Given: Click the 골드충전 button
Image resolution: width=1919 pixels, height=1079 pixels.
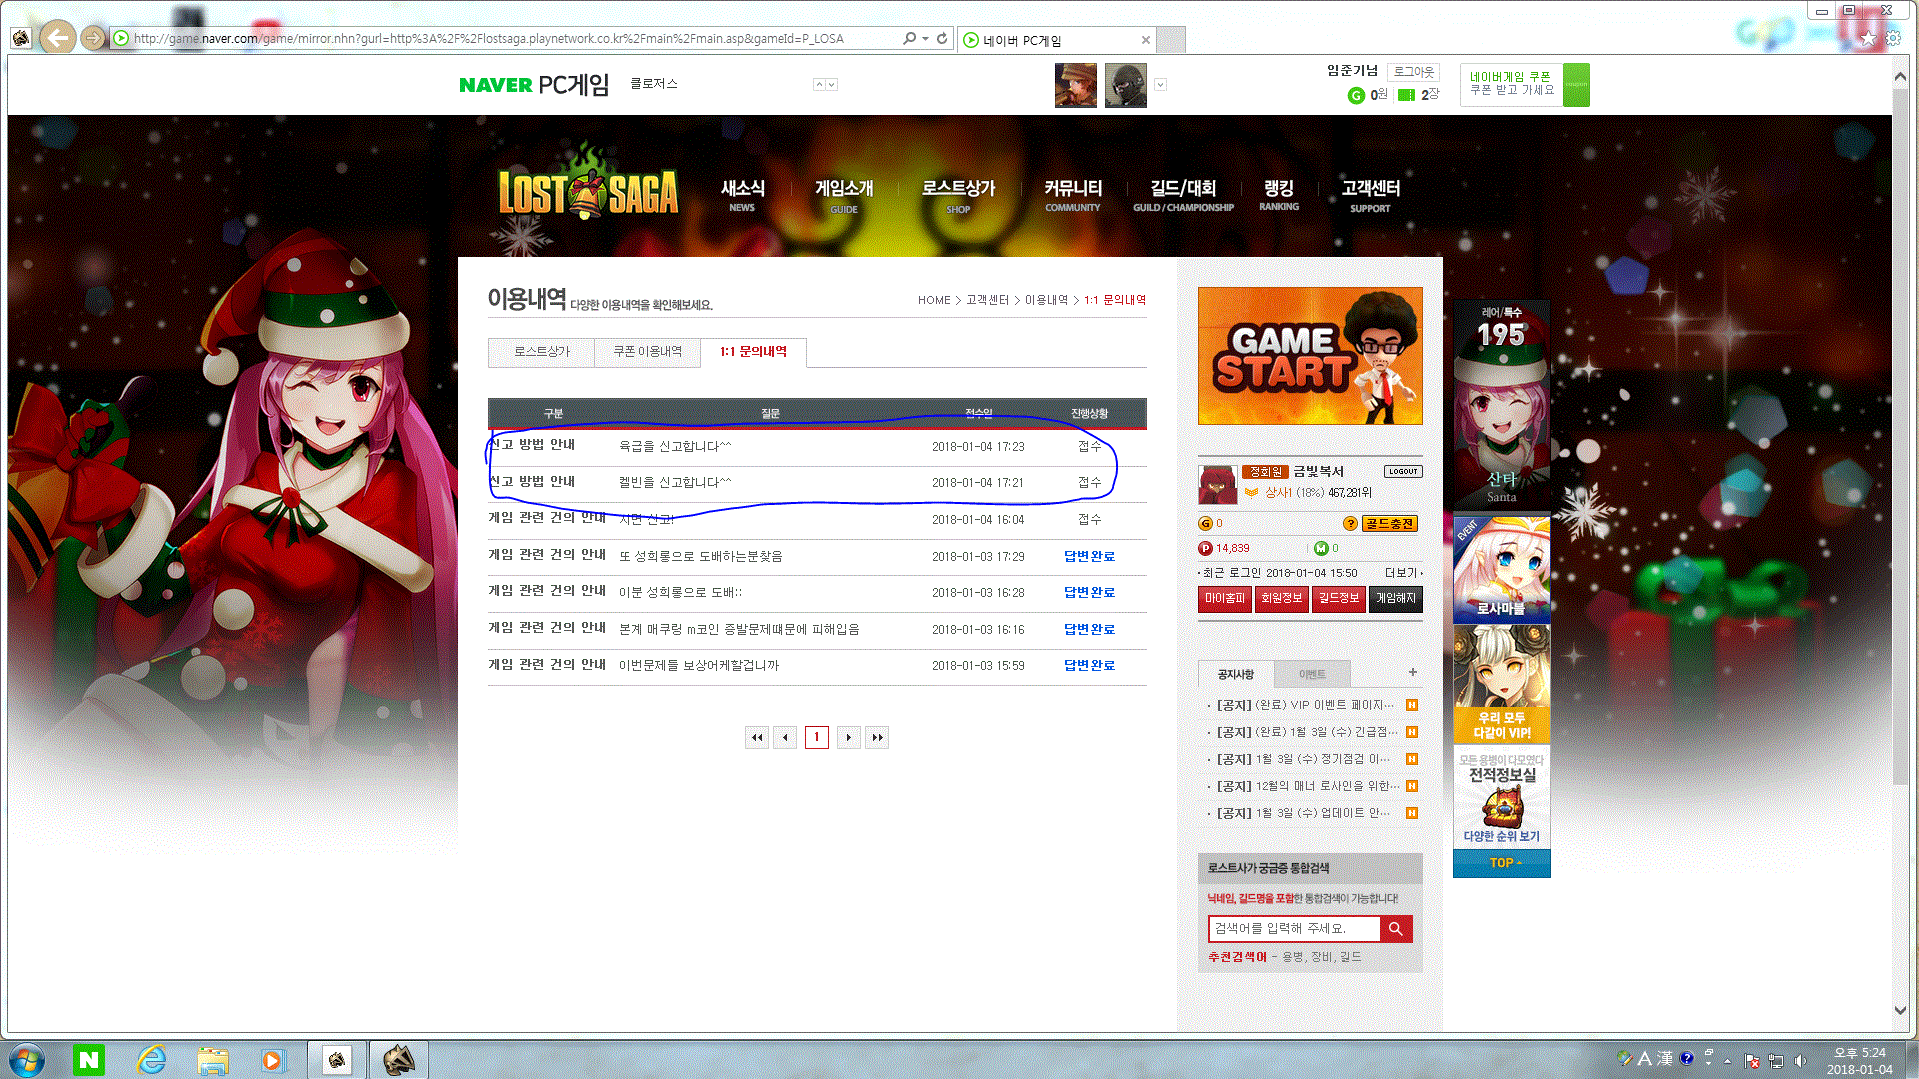Looking at the screenshot, I should coord(1390,523).
